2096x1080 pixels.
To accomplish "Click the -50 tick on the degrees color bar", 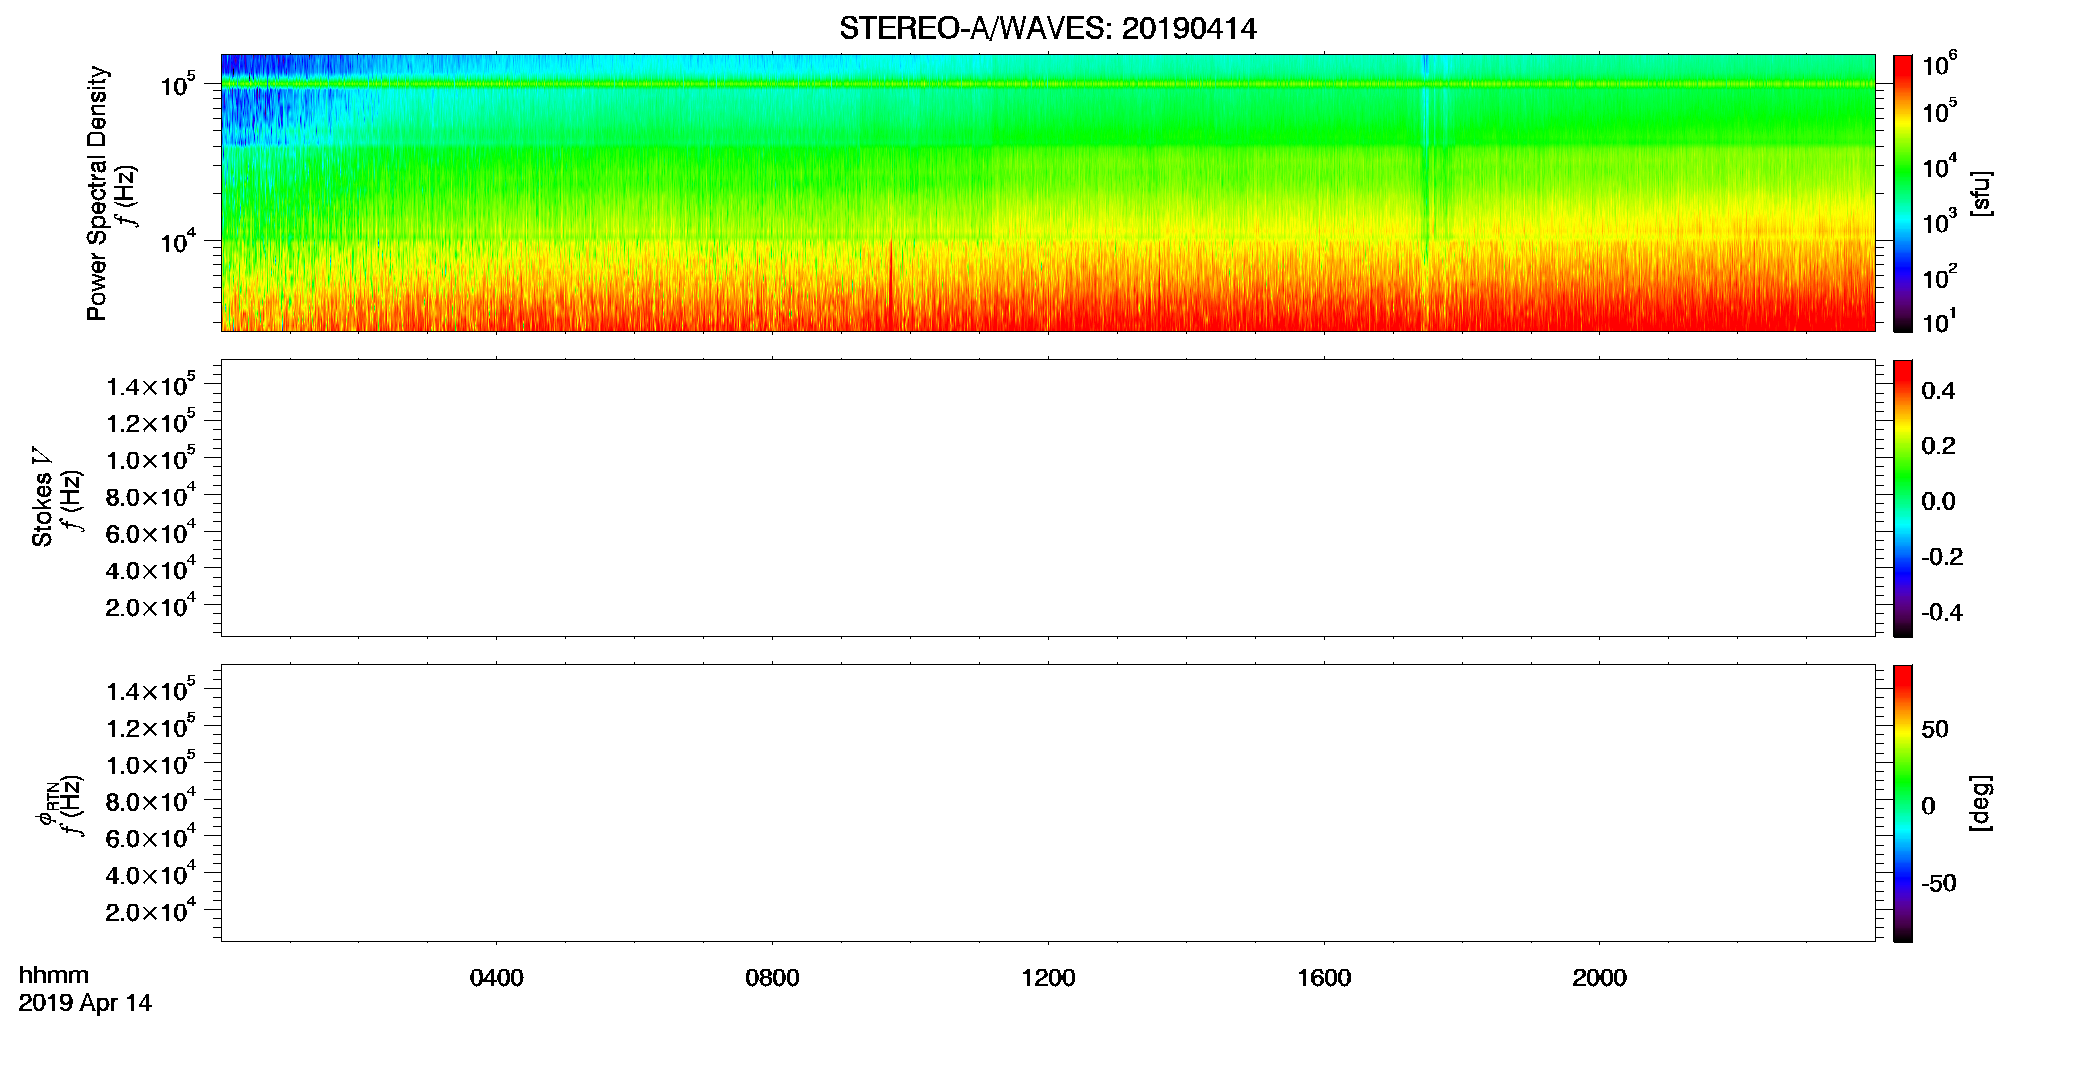I will point(1939,884).
